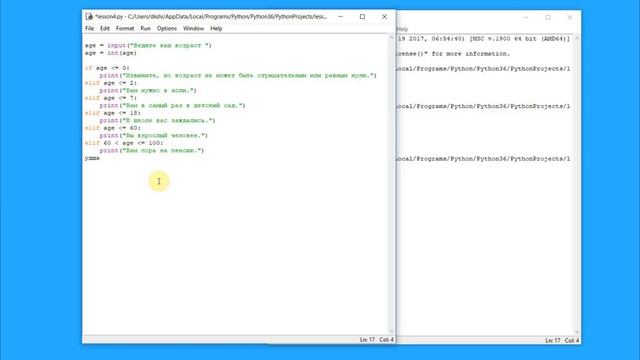Maximize the Python shell window behind
The image size is (640, 360).
click(548, 18)
